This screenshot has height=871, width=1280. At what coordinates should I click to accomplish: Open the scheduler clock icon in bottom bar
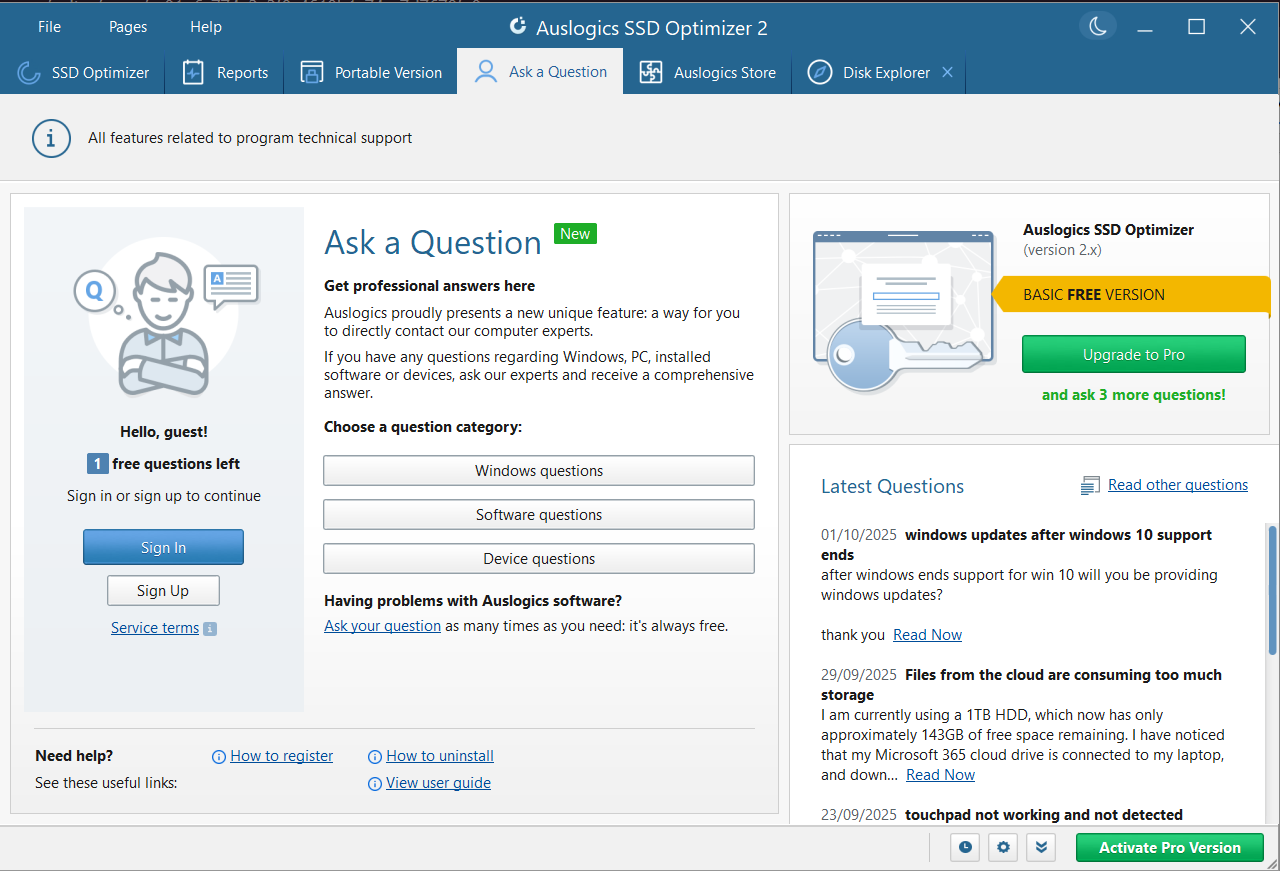pos(964,847)
